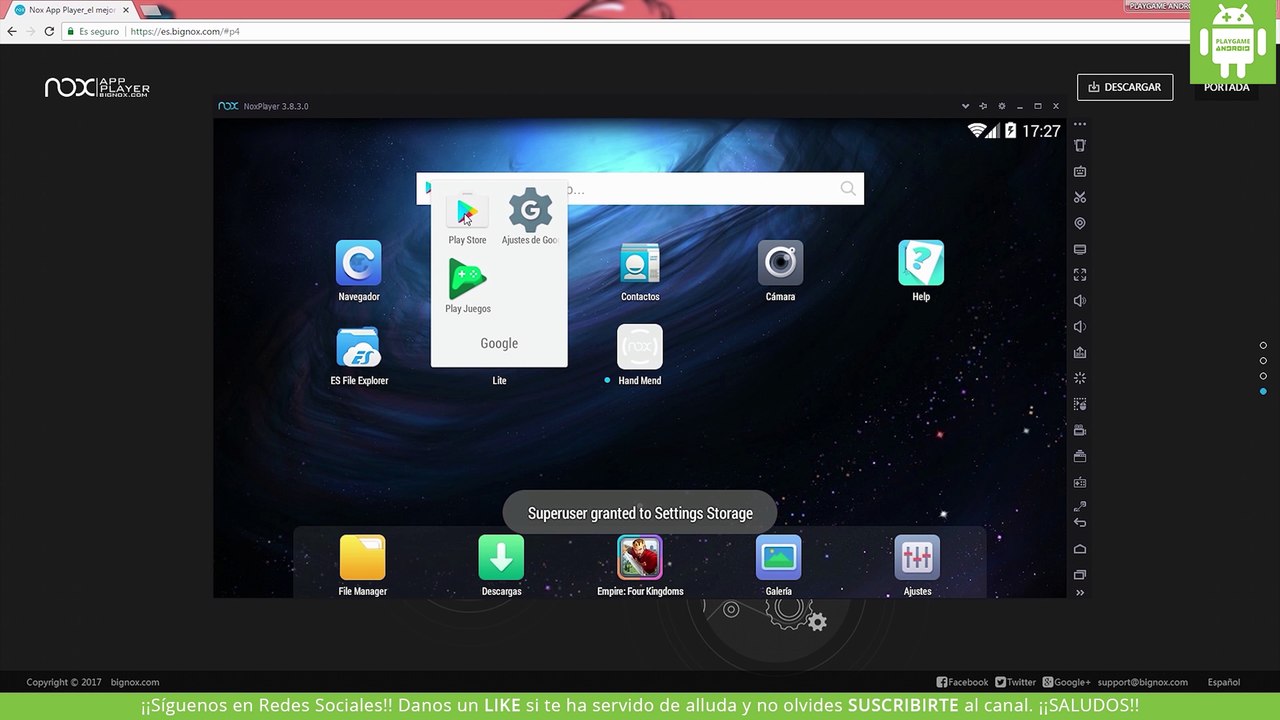Click the browser address bar URL

coord(185,31)
